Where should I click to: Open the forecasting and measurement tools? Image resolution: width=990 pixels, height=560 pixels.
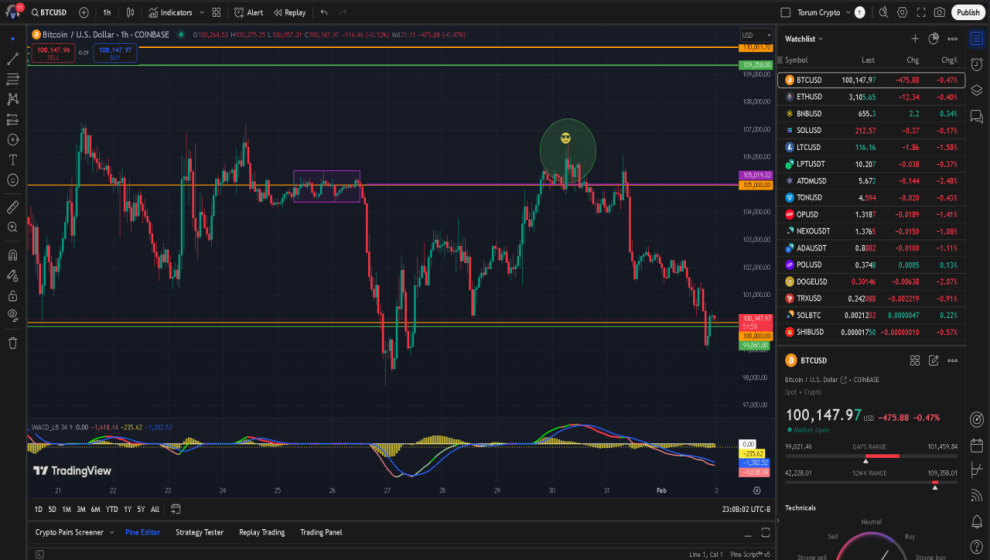pyautogui.click(x=13, y=119)
